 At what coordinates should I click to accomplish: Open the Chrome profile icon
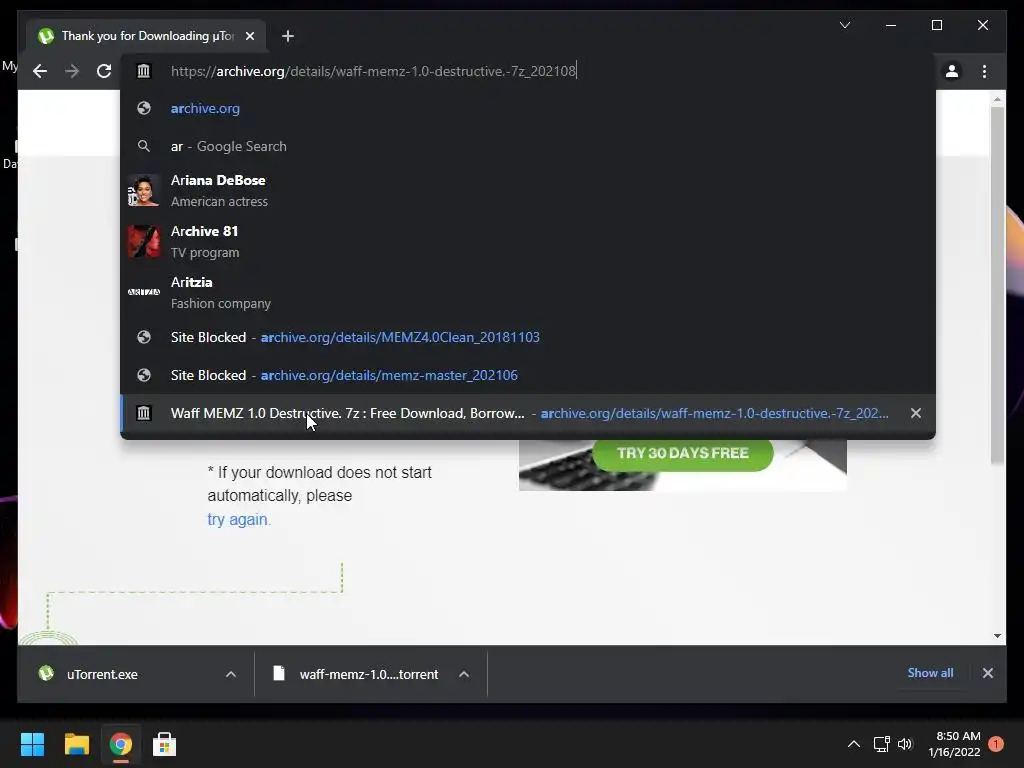952,71
